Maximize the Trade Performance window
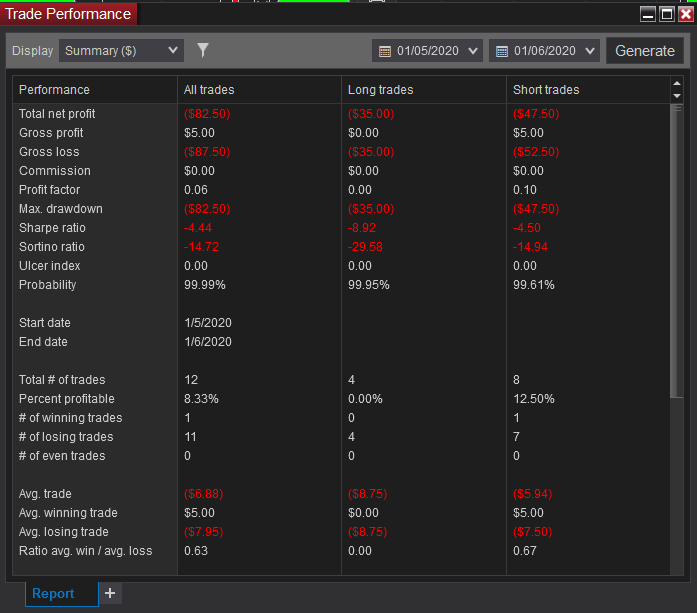This screenshot has width=697, height=613. [667, 14]
